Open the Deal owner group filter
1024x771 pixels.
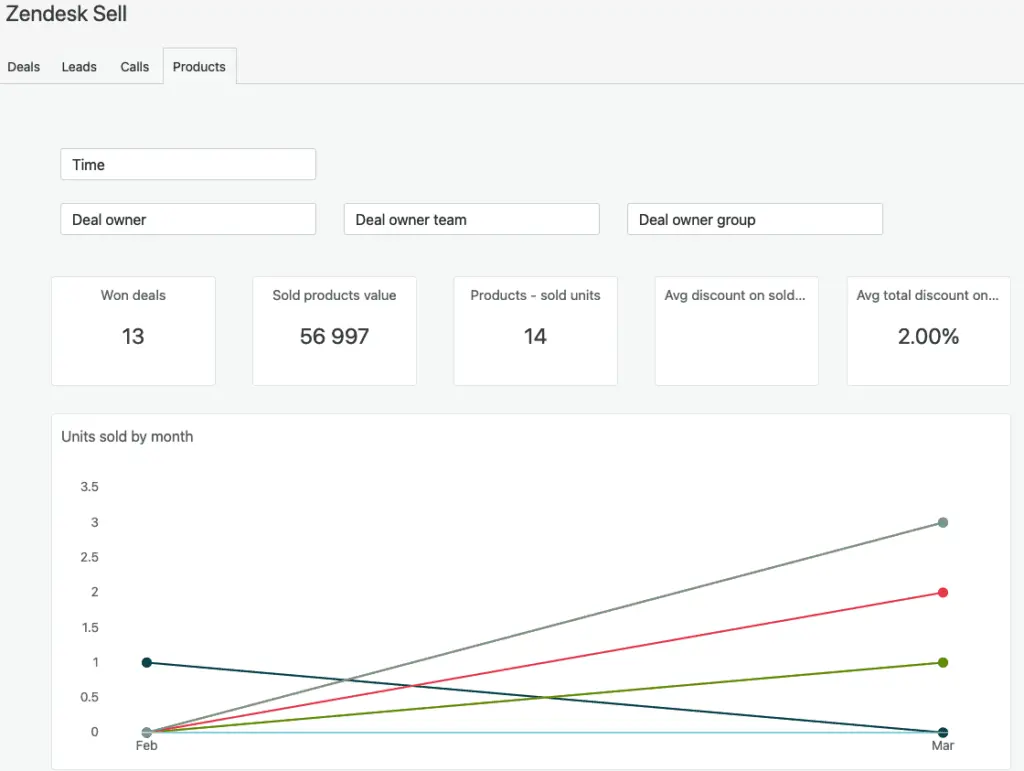tap(755, 219)
